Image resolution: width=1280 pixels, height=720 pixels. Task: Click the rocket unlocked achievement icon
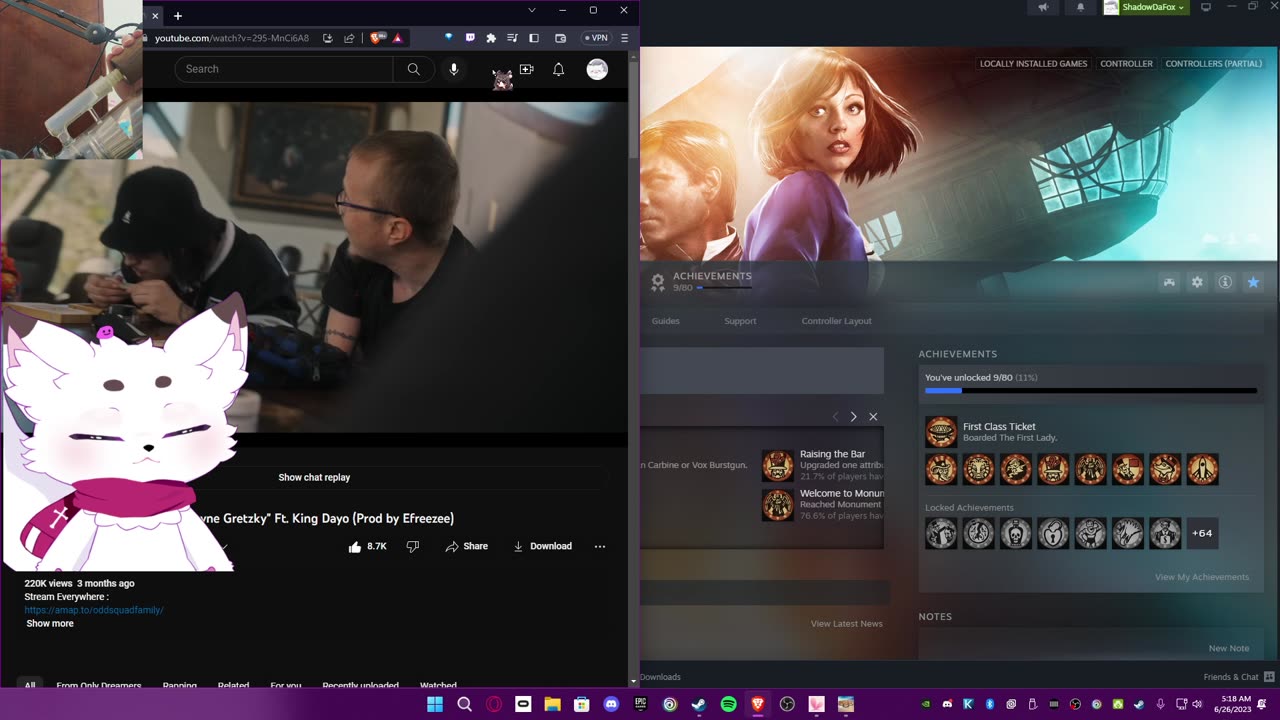point(1202,469)
